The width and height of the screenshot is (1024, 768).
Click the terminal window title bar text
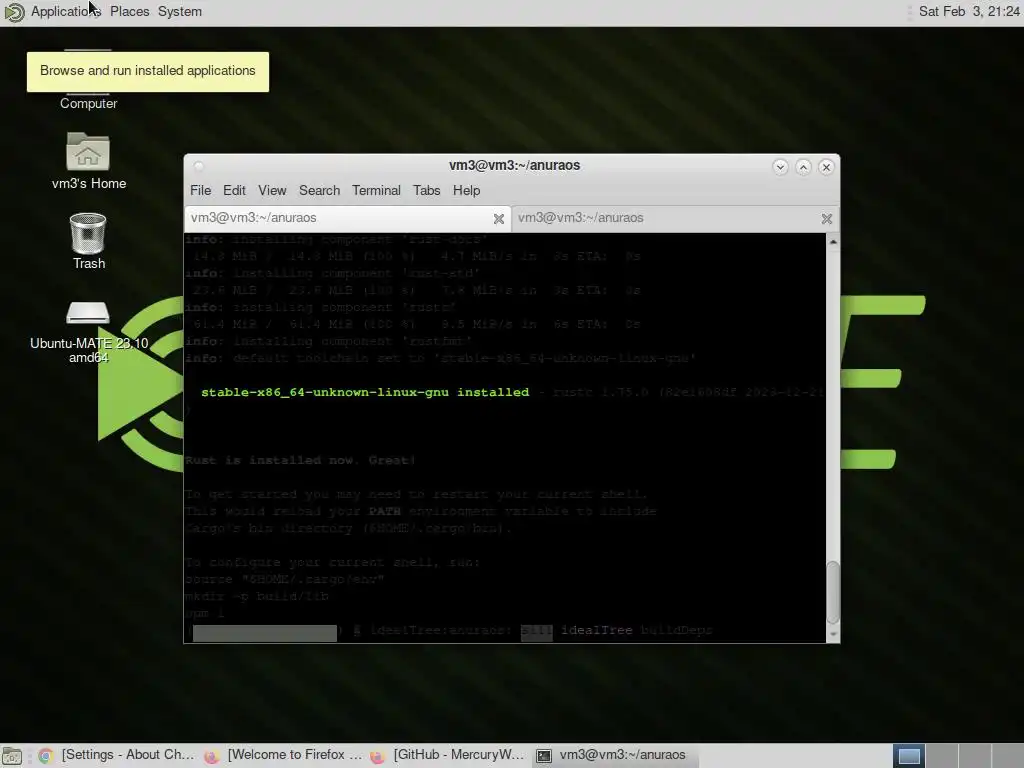click(x=515, y=165)
